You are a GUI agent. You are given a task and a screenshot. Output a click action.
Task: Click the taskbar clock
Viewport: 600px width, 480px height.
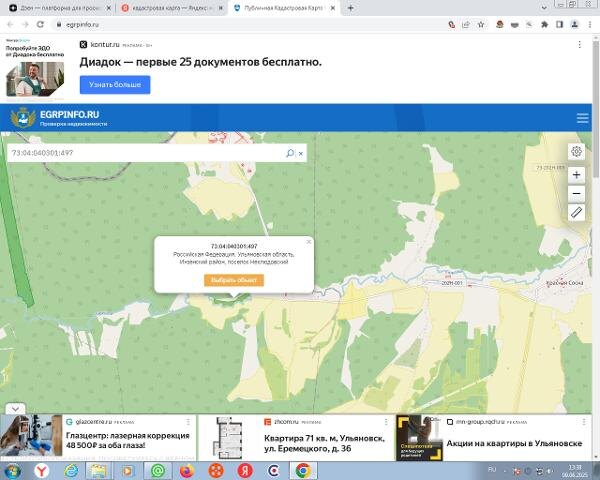[575, 471]
